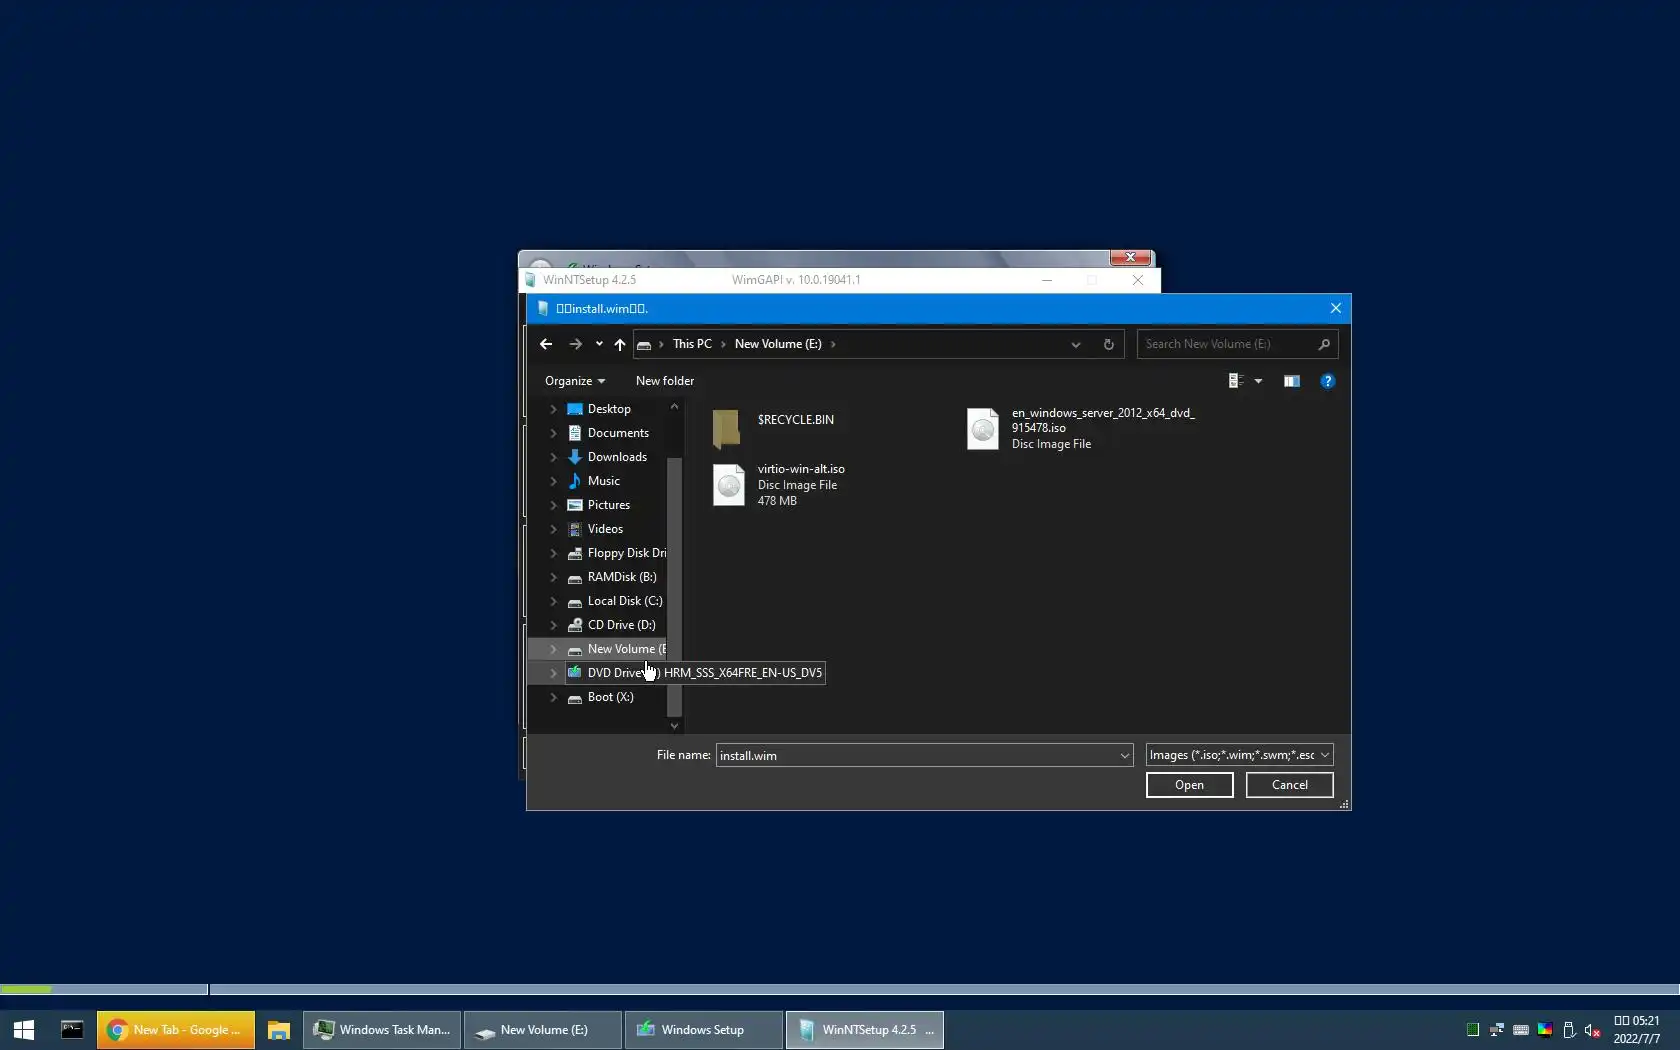Select RAMDisk (B:) in the tree
This screenshot has height=1050, width=1680.
tap(622, 577)
